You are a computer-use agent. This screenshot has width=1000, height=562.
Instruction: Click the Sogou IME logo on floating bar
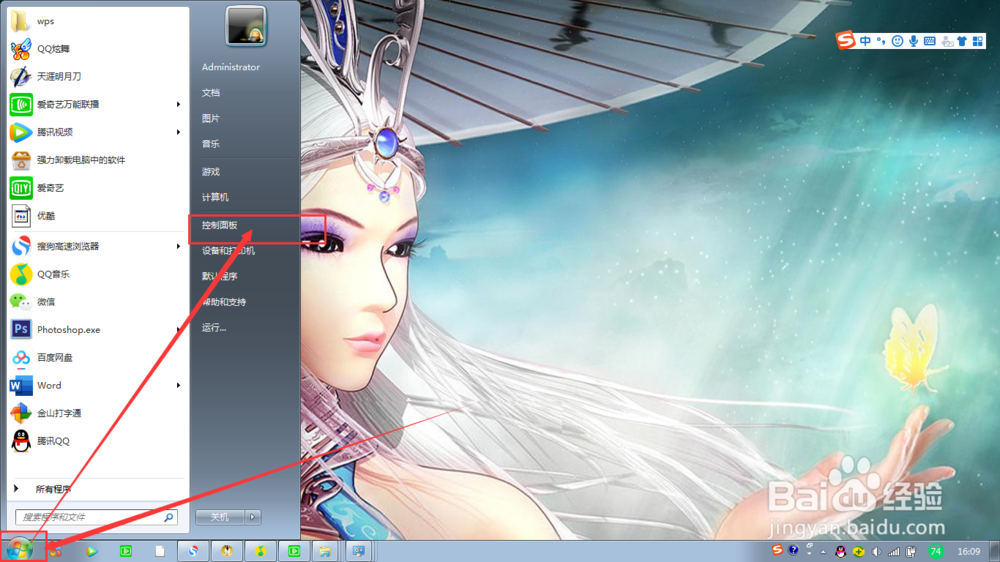846,40
